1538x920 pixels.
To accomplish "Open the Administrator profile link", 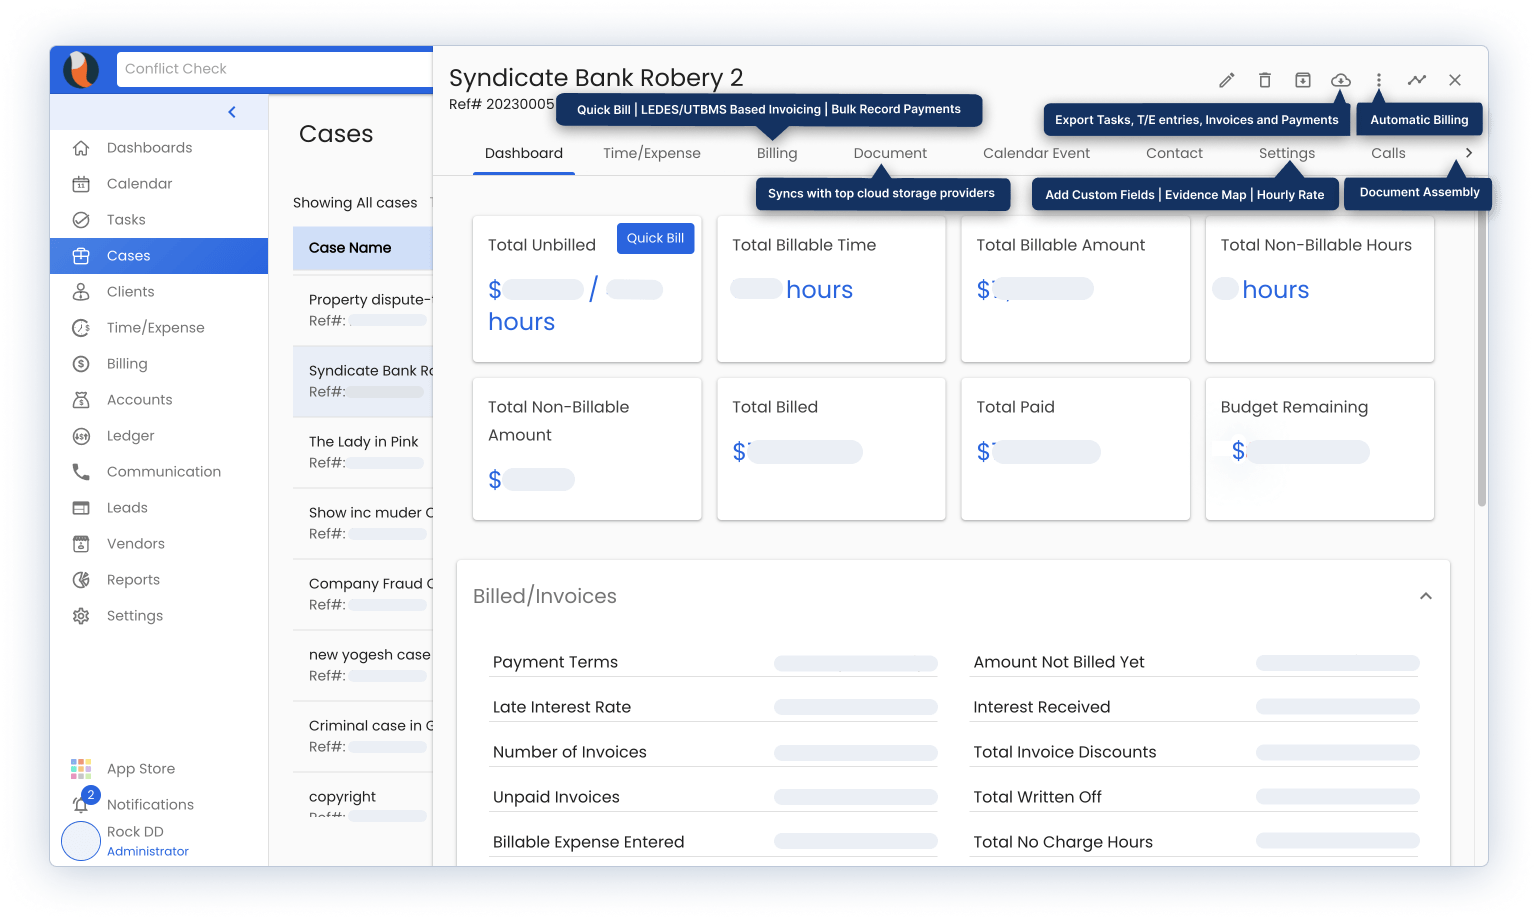I will point(147,851).
